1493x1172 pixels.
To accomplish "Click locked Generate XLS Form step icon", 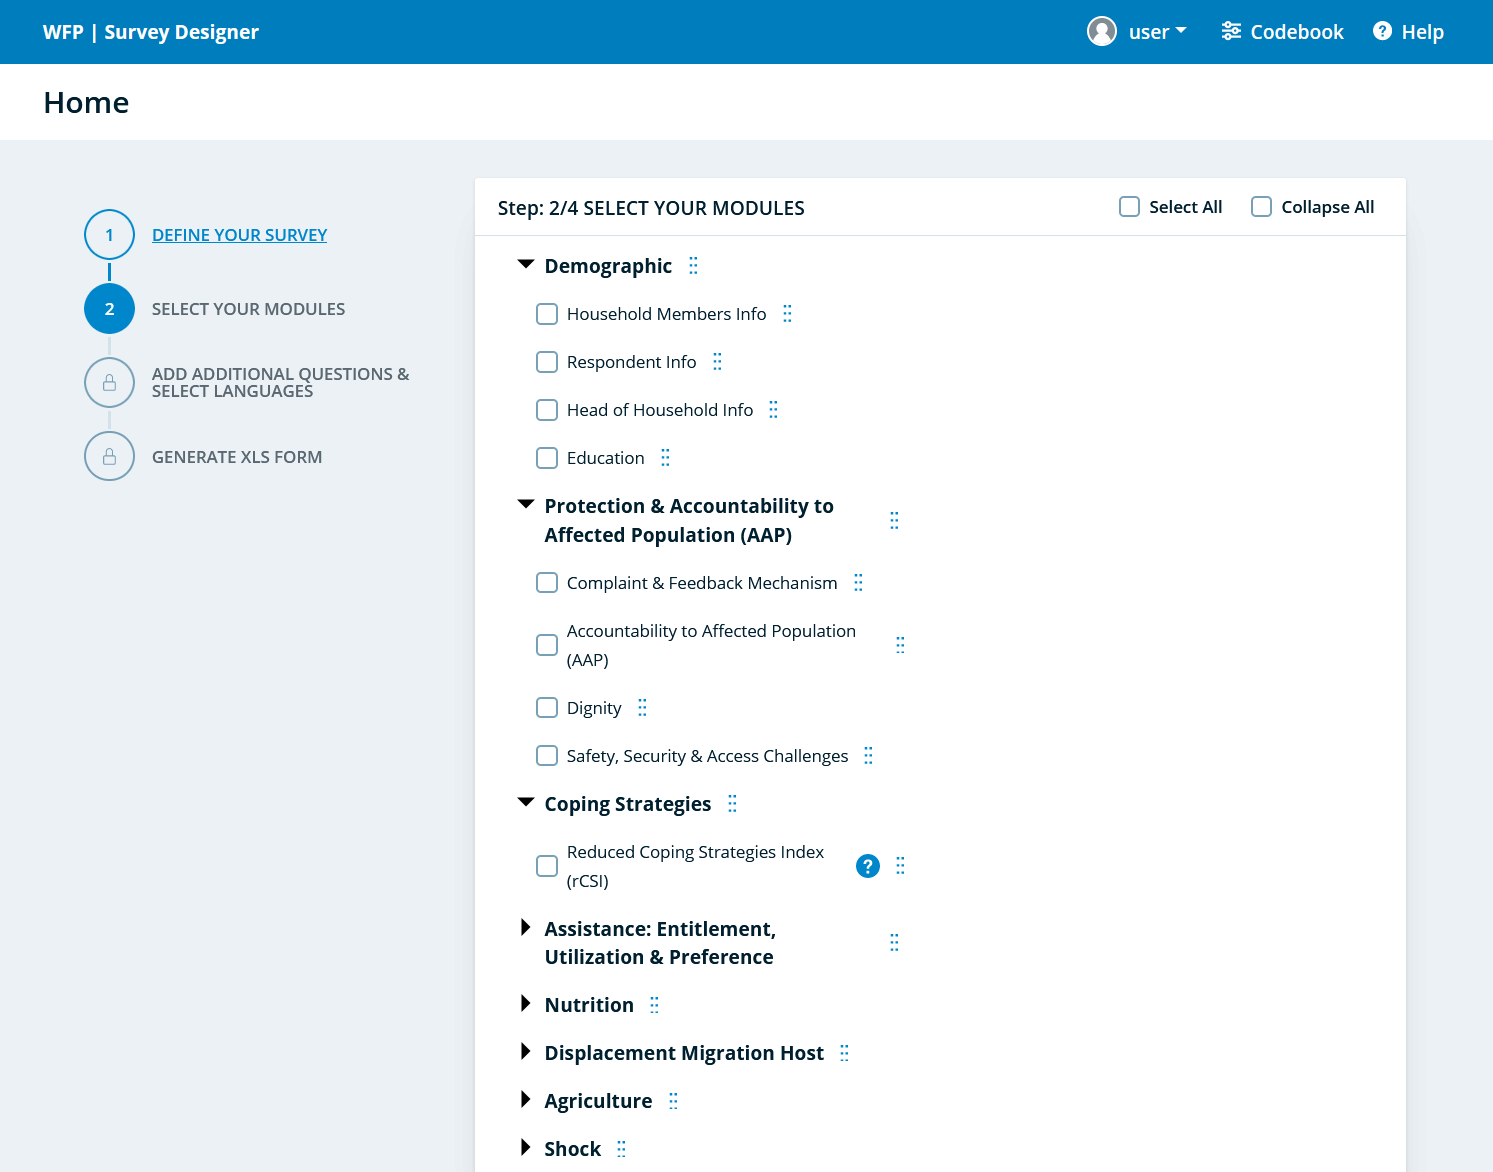I will (x=109, y=457).
